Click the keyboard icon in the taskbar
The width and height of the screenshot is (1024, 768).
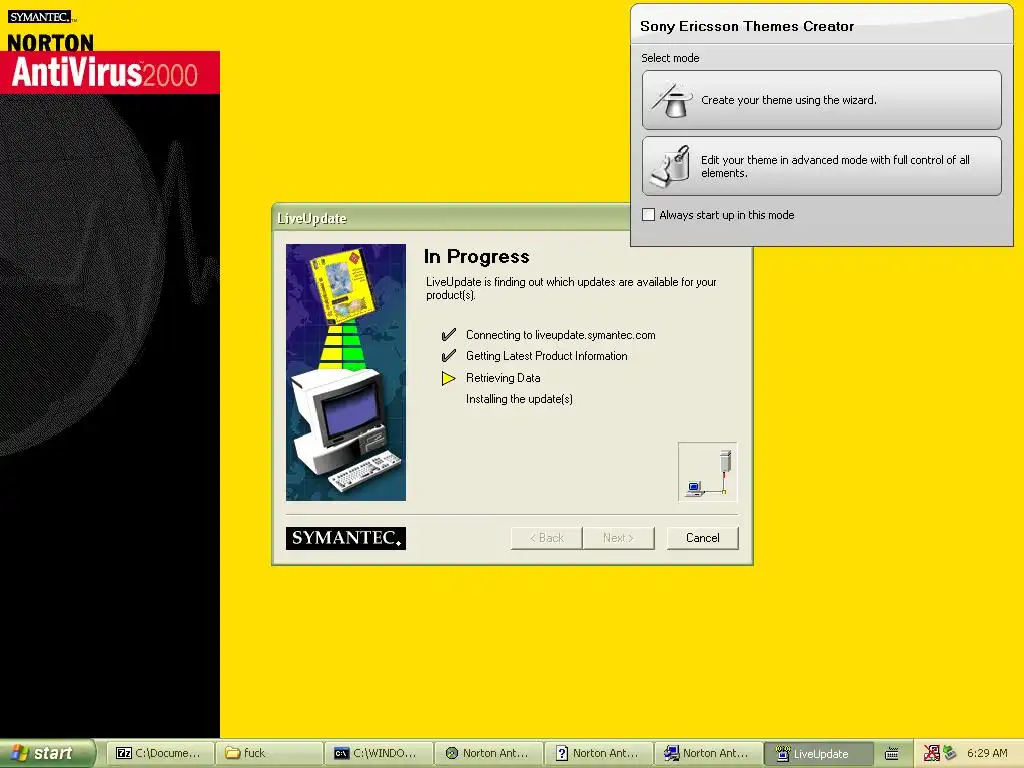pos(891,754)
